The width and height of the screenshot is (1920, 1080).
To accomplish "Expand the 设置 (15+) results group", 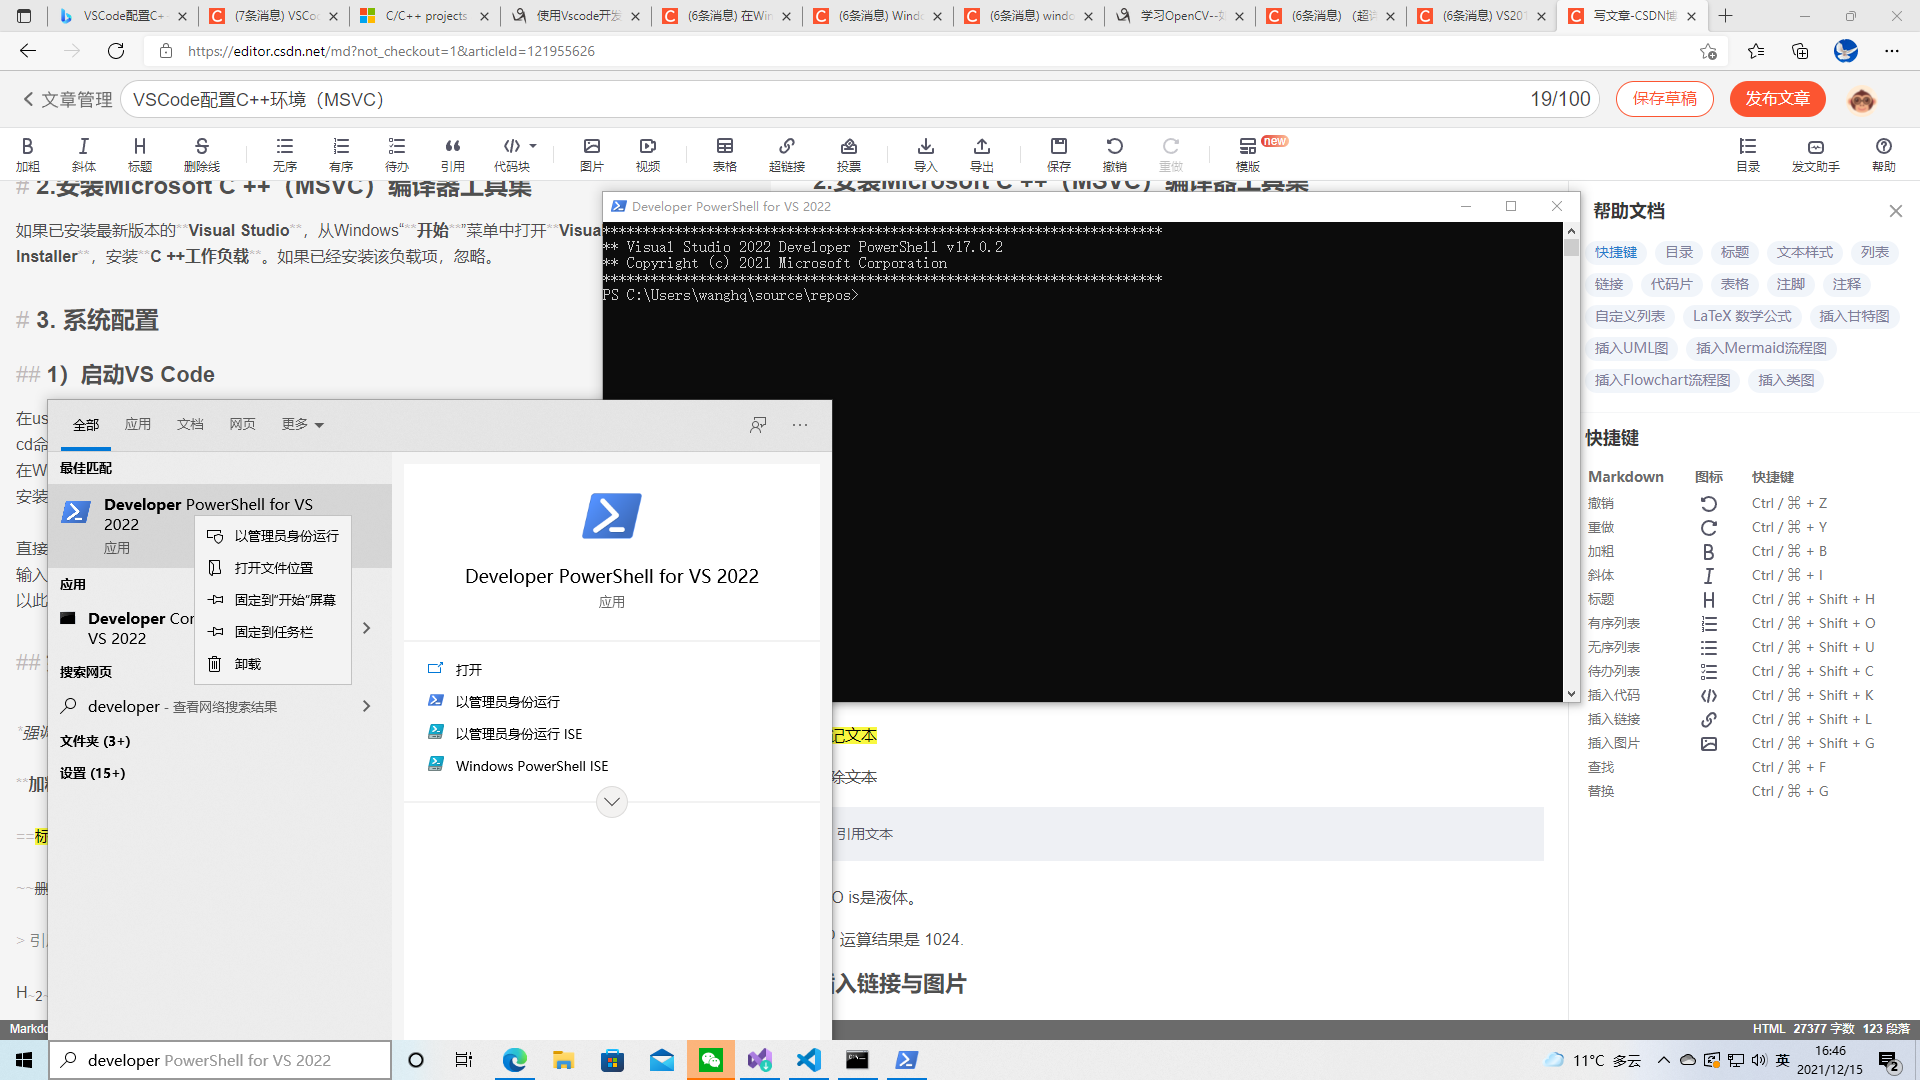I will click(92, 773).
